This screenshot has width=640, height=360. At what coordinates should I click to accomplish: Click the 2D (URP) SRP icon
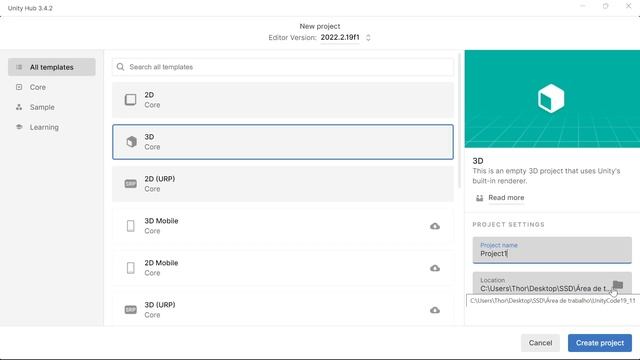[131, 184]
